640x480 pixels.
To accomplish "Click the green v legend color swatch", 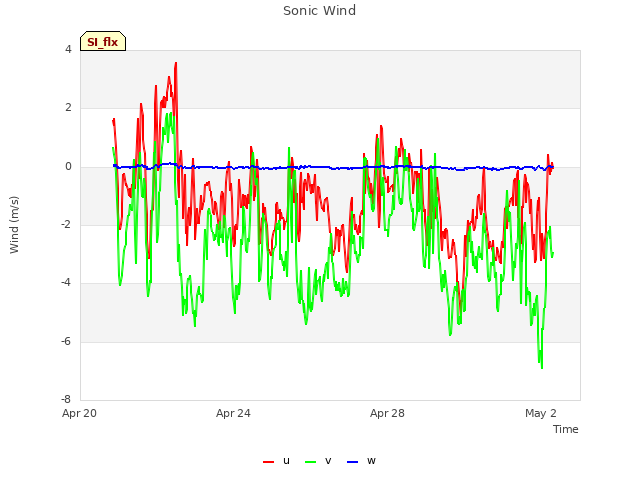I will point(311,462).
